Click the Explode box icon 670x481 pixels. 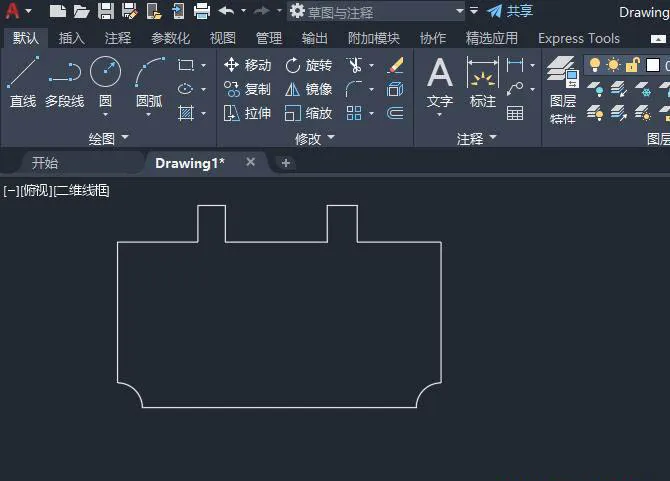click(395, 89)
